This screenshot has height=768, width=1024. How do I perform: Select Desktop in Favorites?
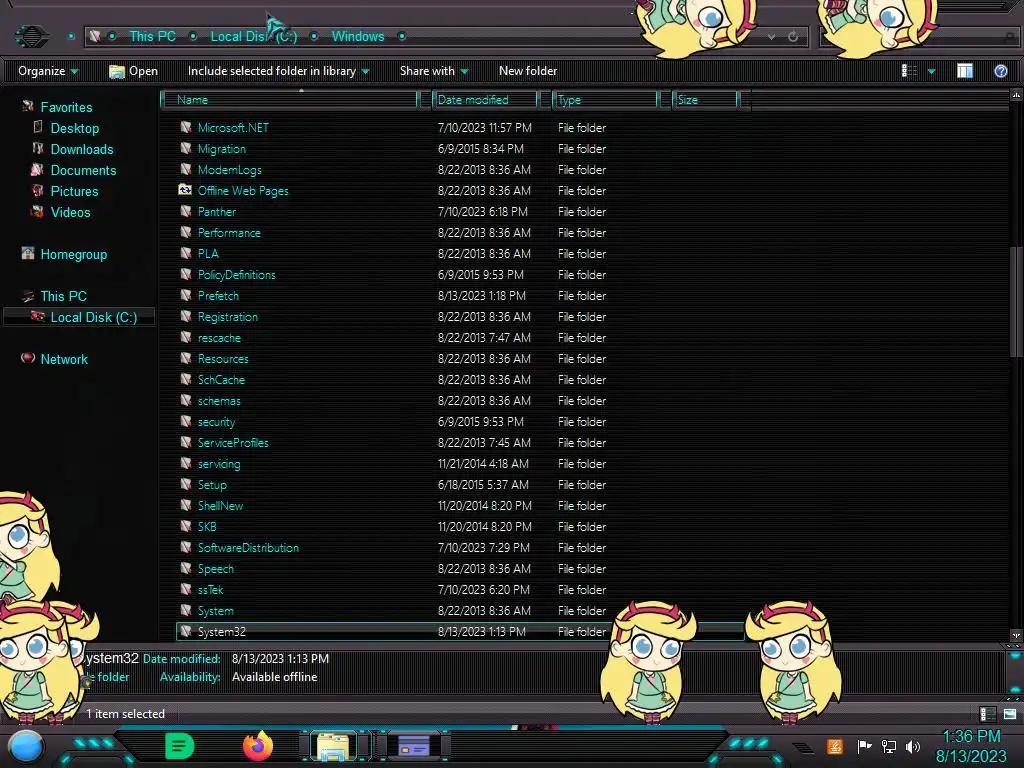point(75,129)
